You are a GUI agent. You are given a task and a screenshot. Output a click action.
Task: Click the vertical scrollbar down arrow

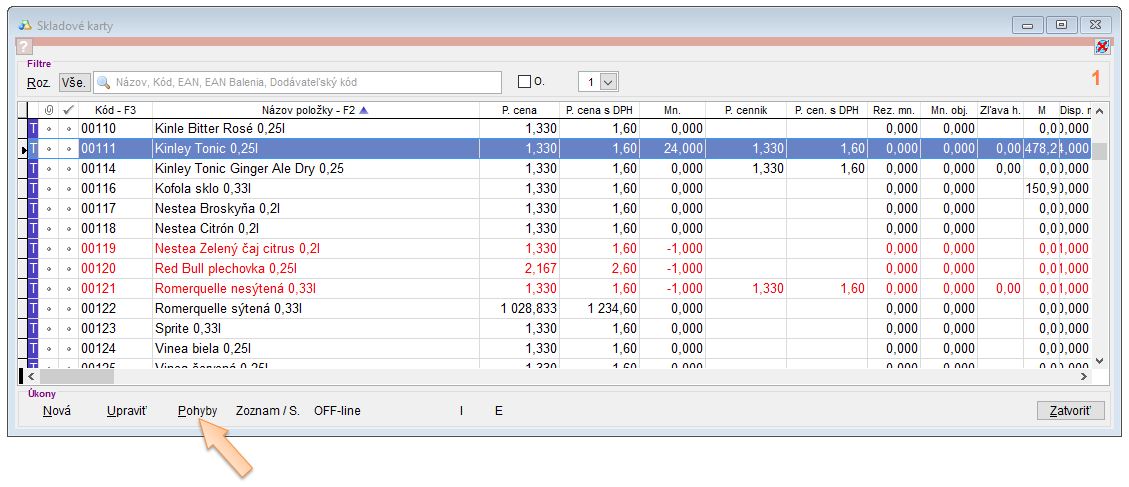(1099, 360)
